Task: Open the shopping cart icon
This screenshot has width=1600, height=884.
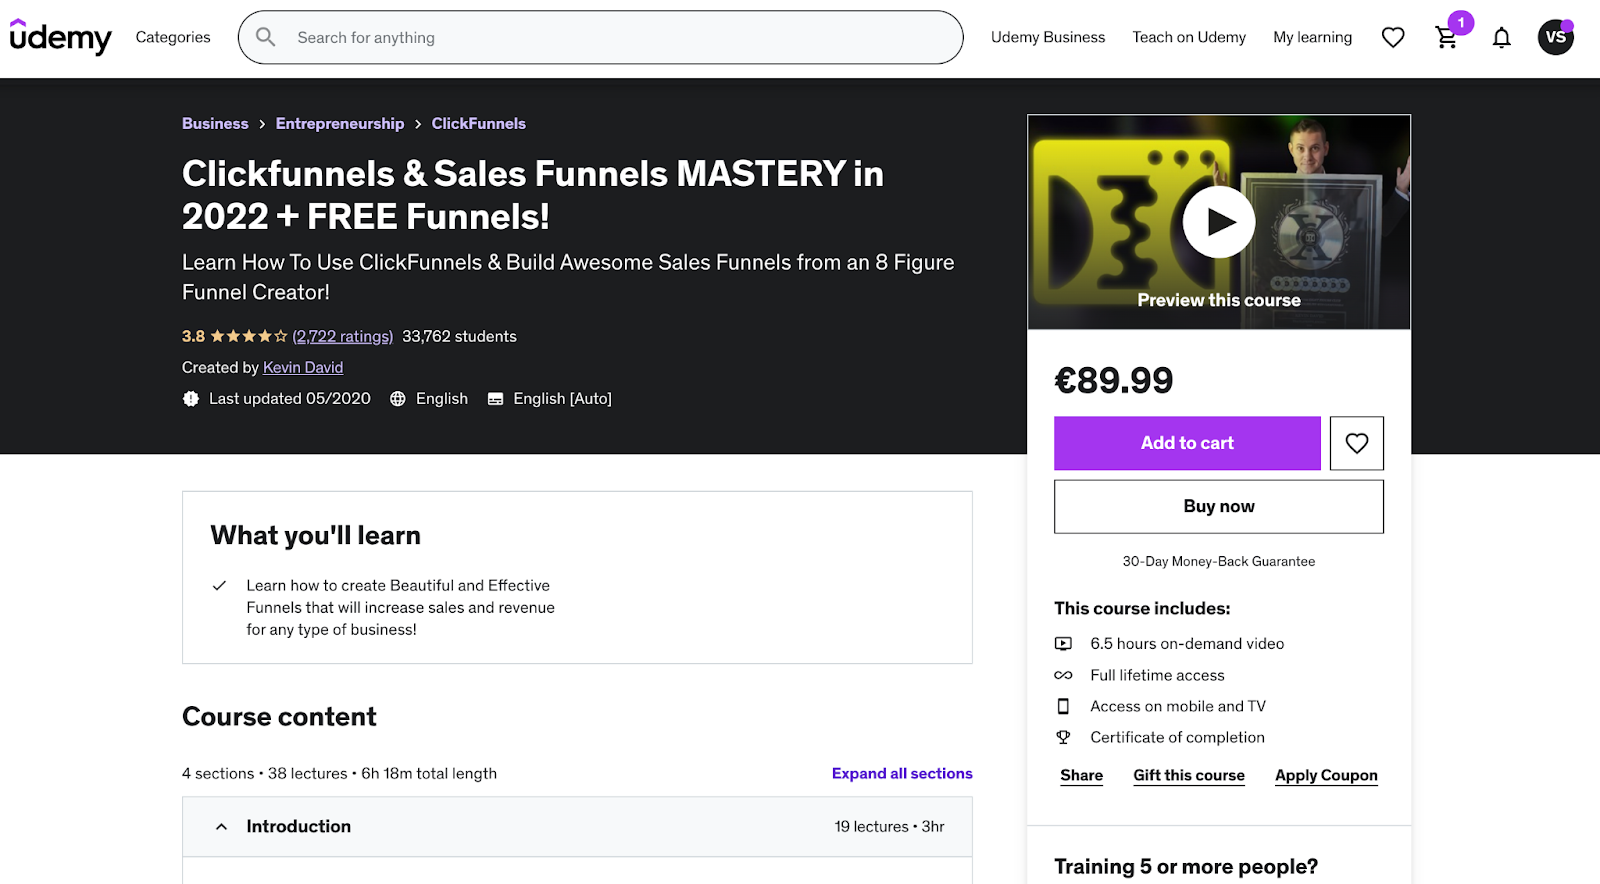Action: (x=1446, y=38)
